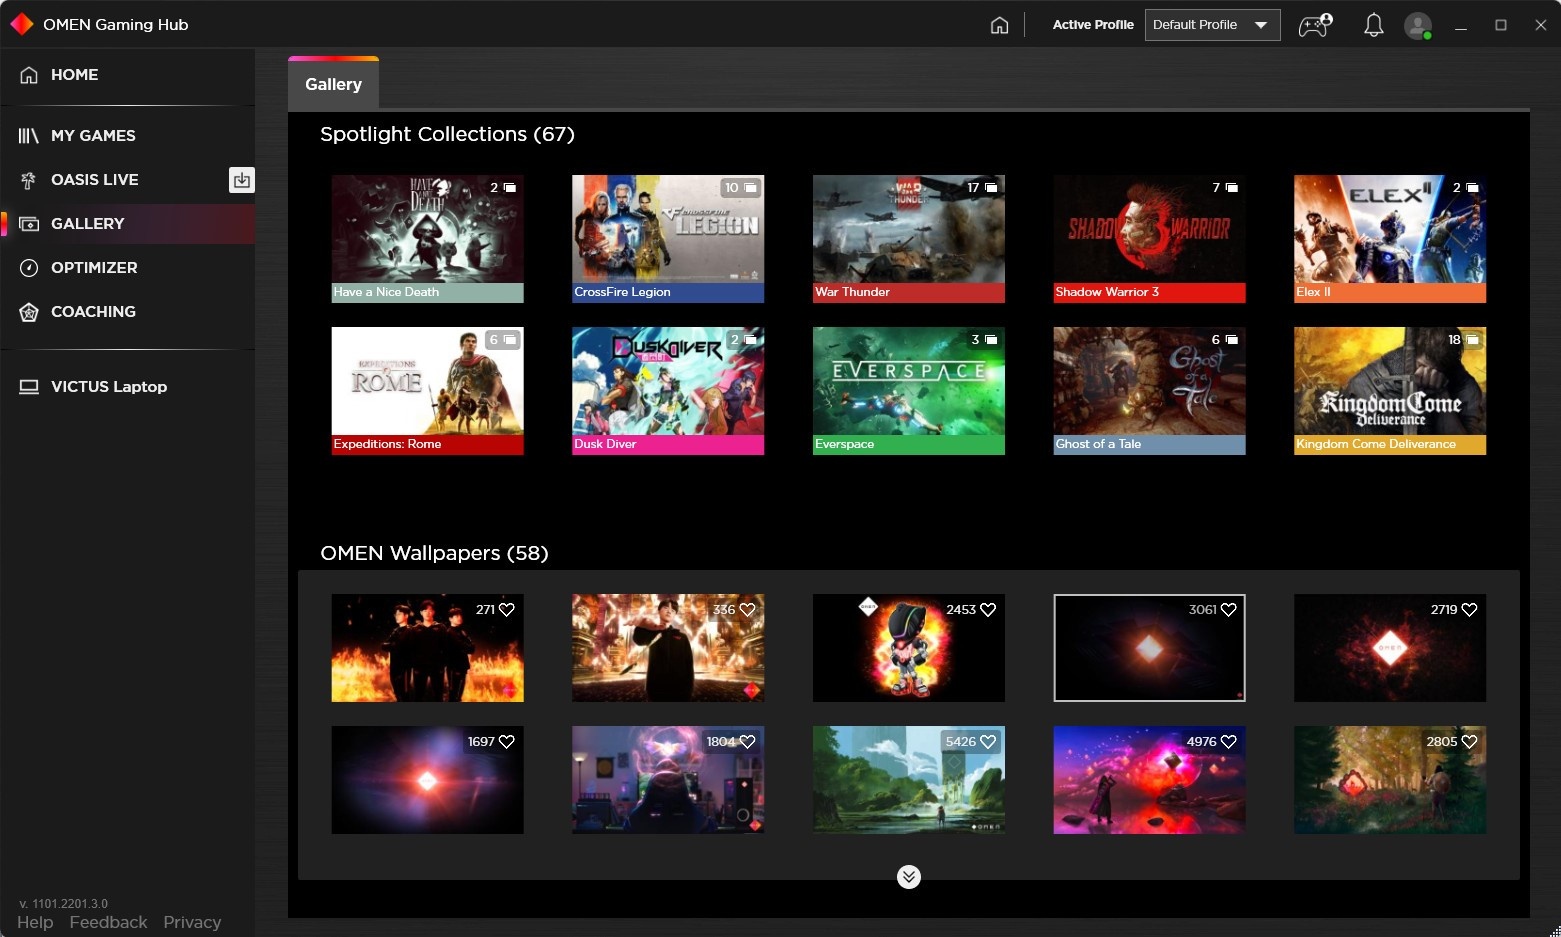Click the game controller icon
The height and width of the screenshot is (937, 1561).
pyautogui.click(x=1314, y=25)
